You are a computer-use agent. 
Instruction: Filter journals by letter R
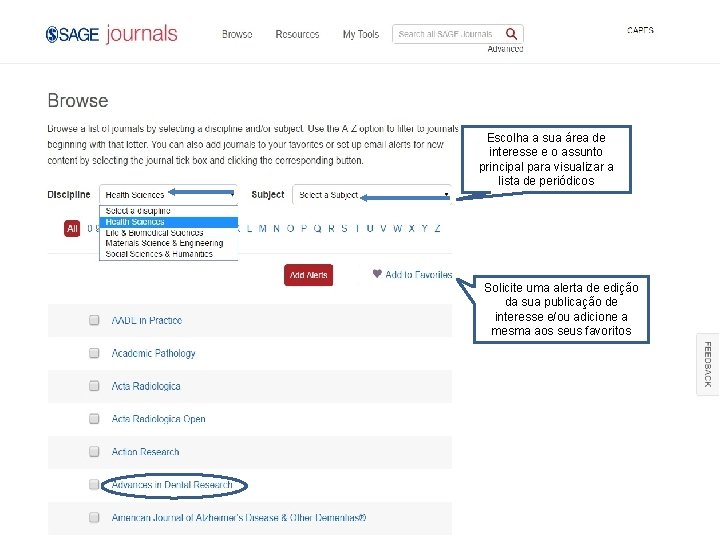tap(331, 228)
